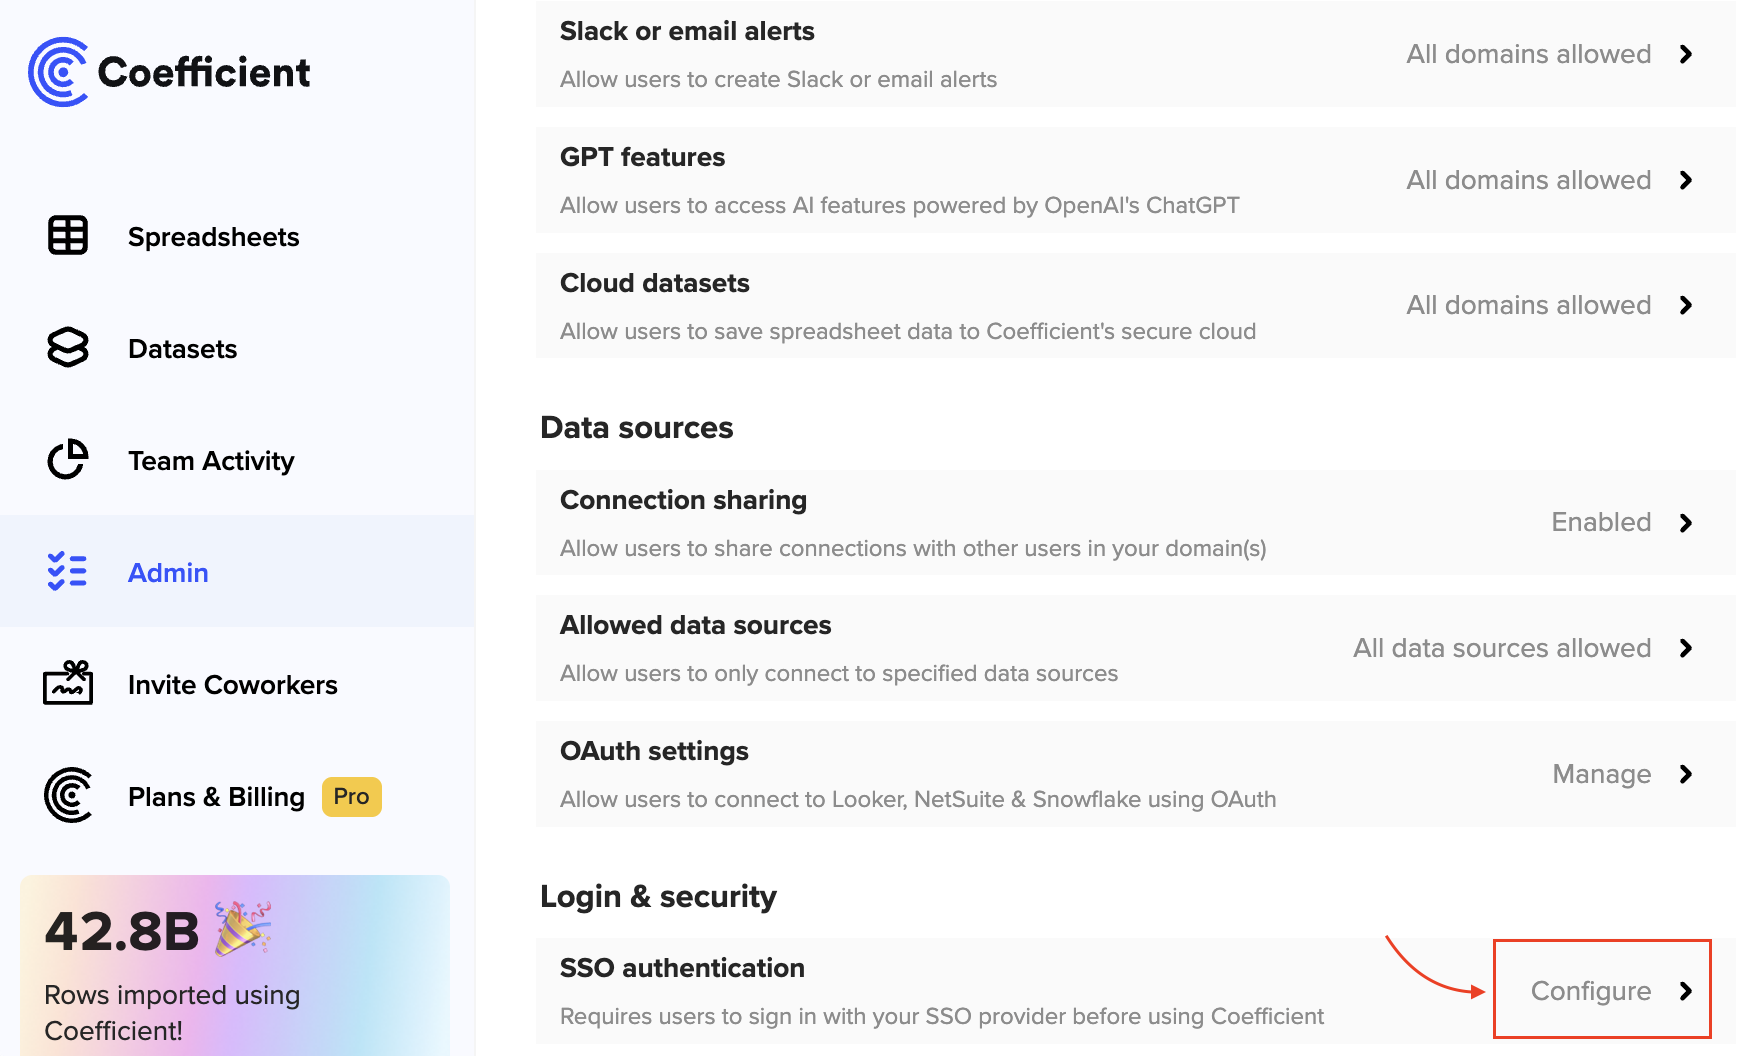Screen dimensions: 1748x1056
Task: Click the Team Activity pie chart icon
Action: [x=68, y=460]
